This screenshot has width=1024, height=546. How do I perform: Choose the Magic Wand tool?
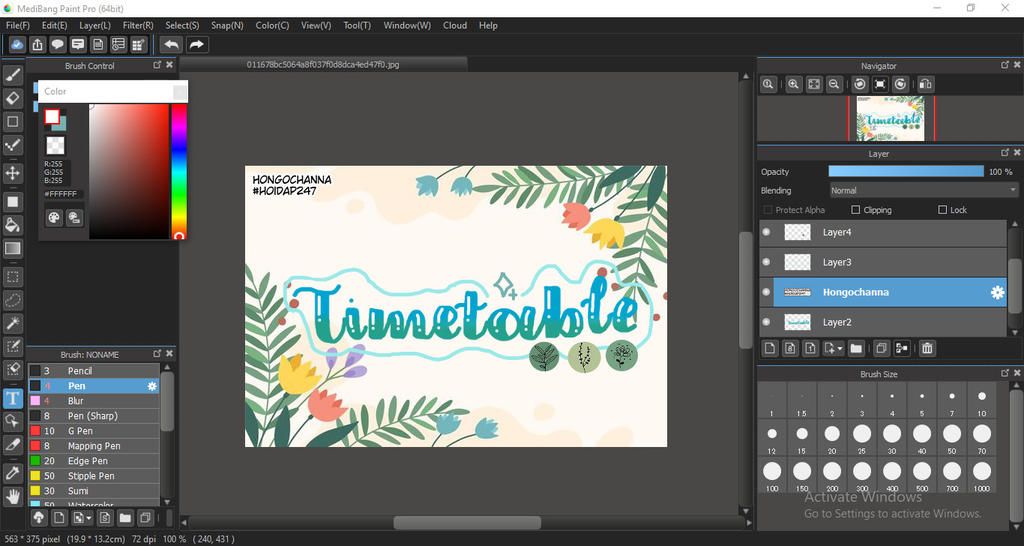point(13,323)
